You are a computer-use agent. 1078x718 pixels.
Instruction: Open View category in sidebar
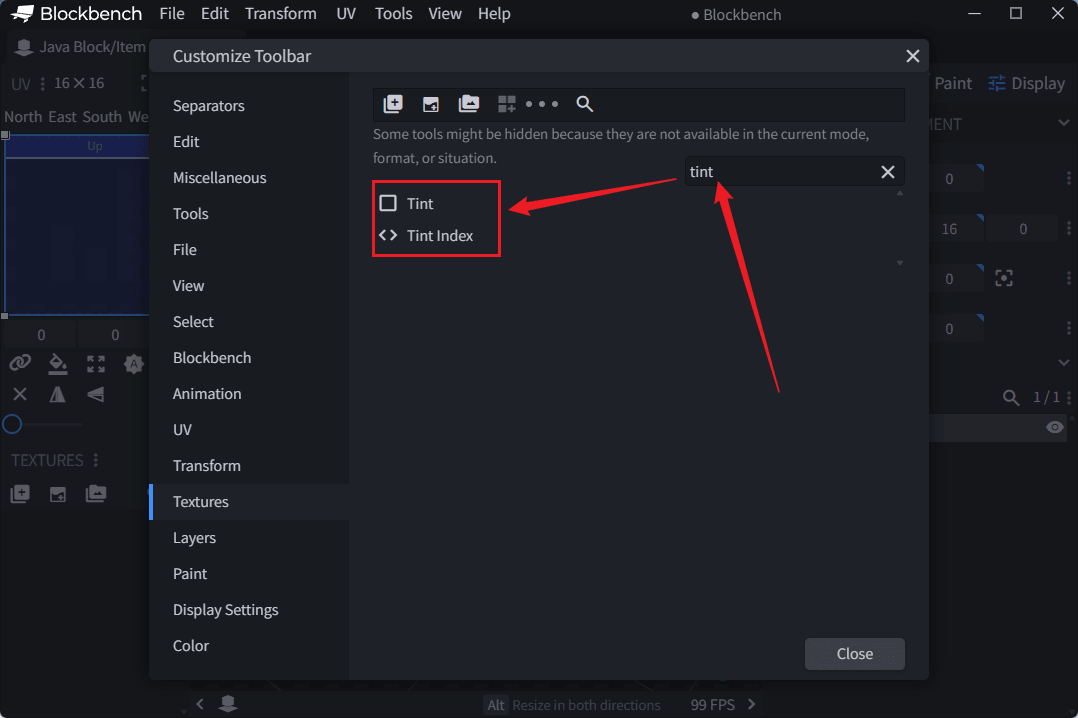click(250, 285)
